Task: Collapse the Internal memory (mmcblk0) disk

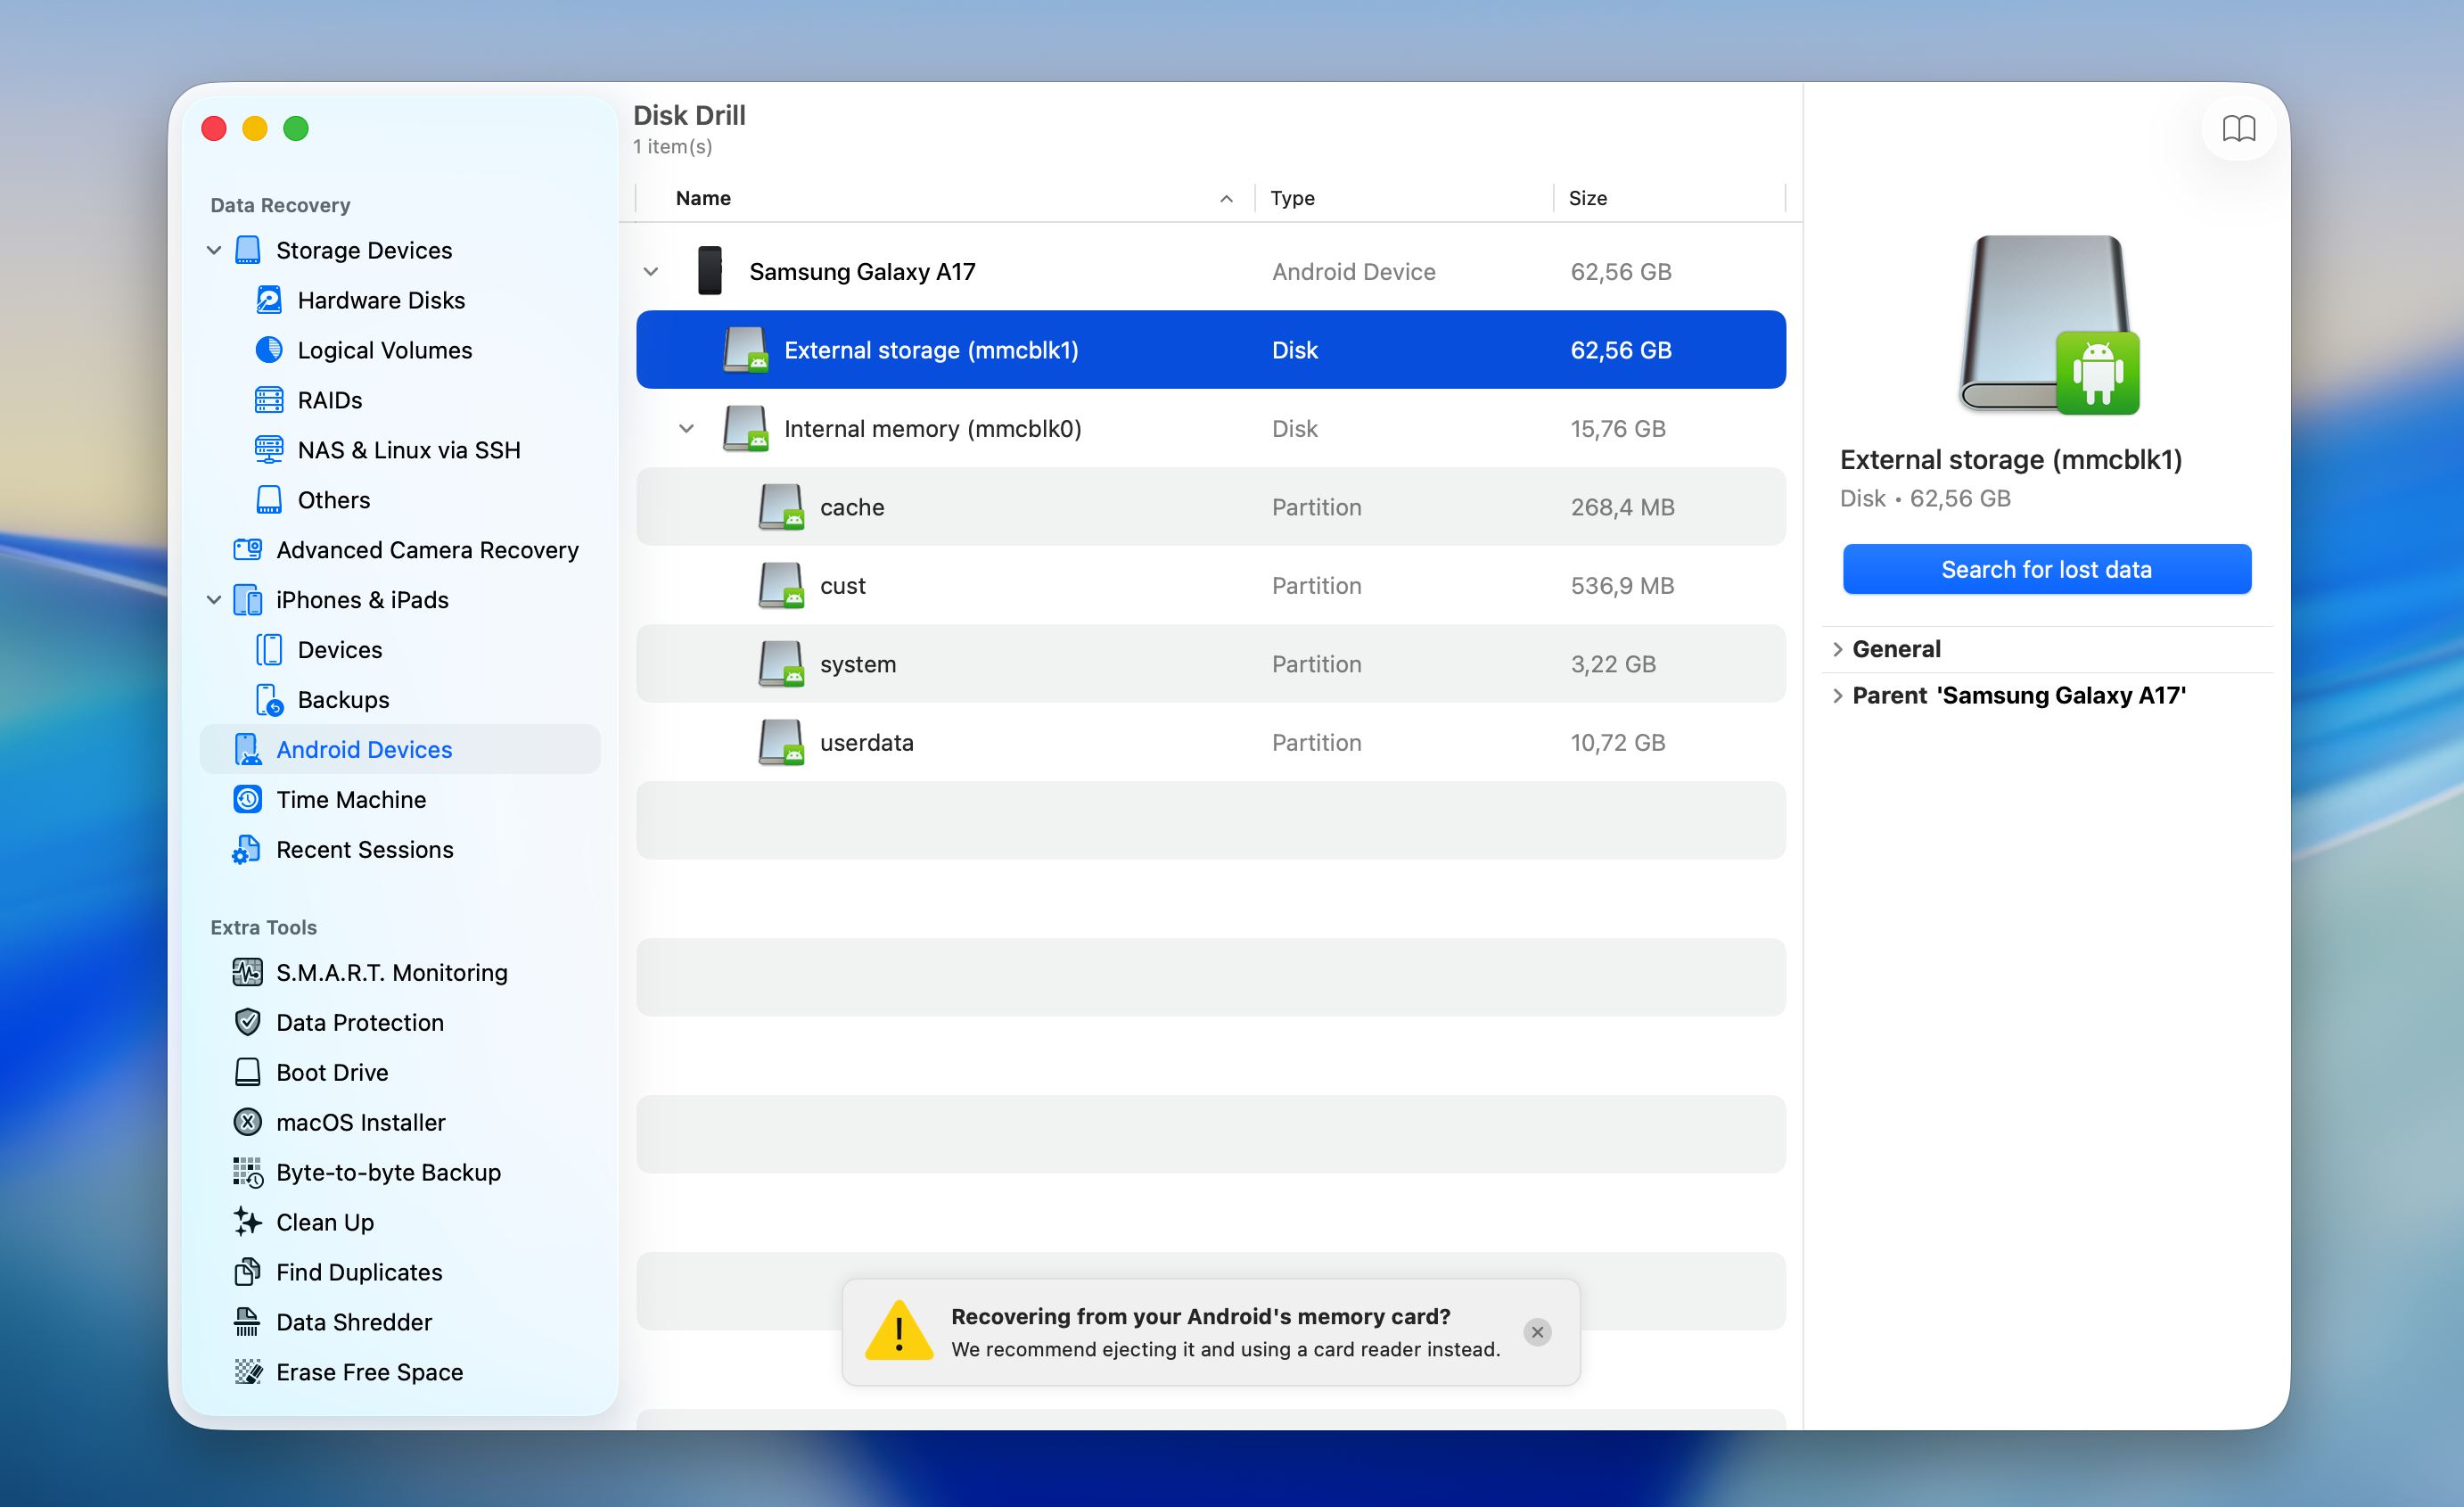Action: [686, 428]
